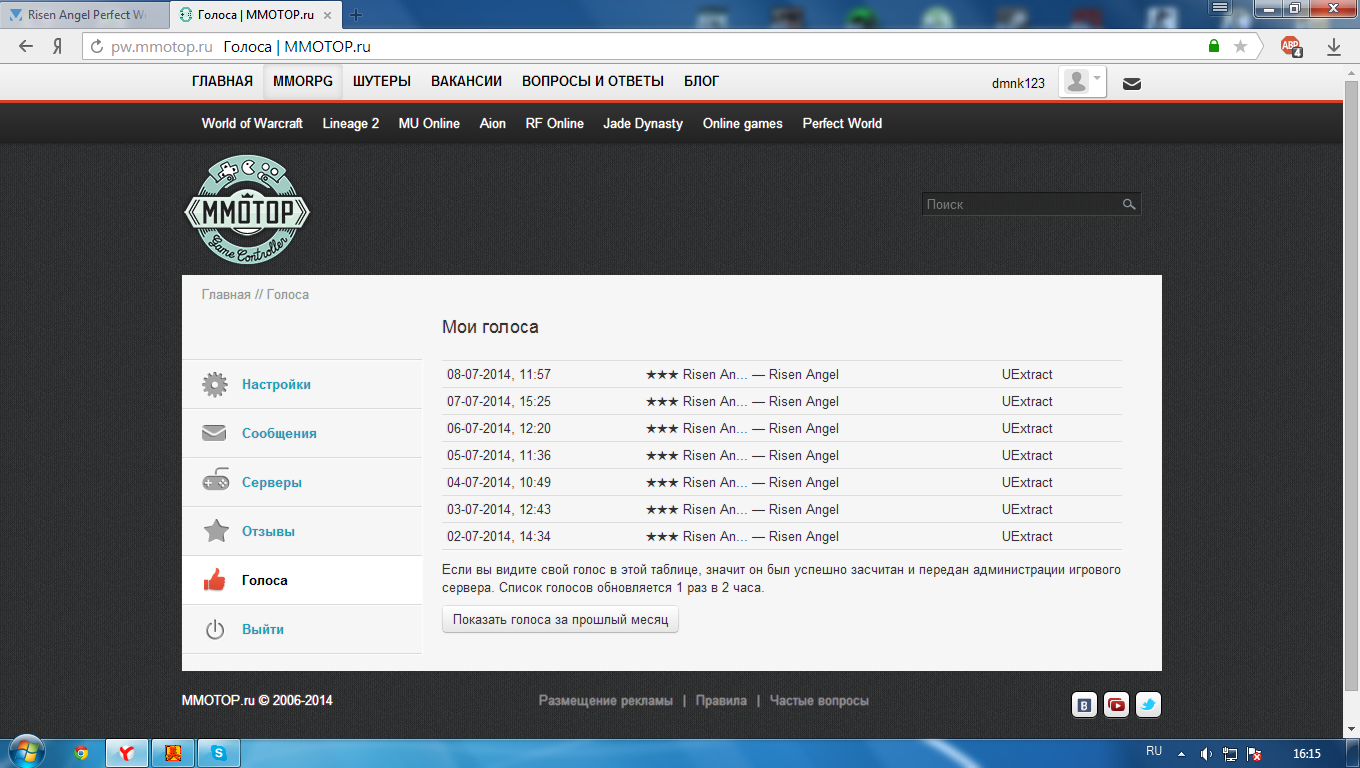The image size is (1360, 768).
Task: Click the Отзывы star icon
Action: click(215, 531)
